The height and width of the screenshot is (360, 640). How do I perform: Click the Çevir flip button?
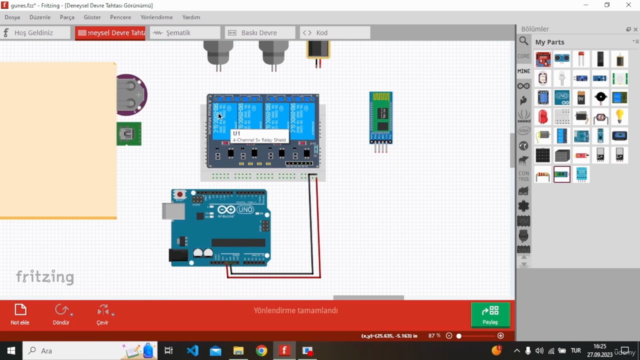coord(102,314)
